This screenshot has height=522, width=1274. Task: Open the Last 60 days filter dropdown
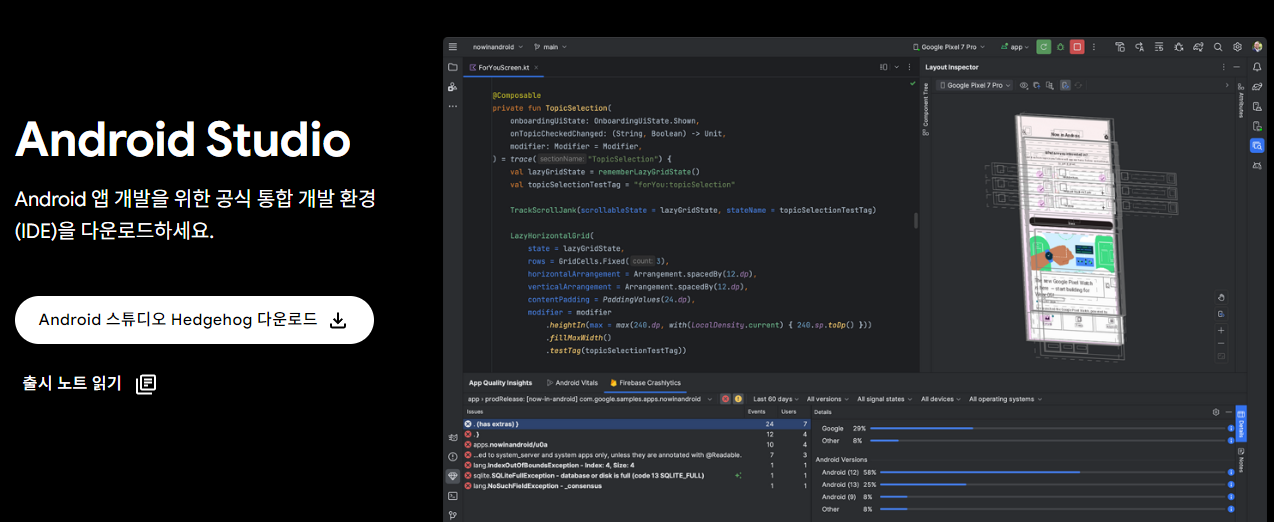click(776, 399)
